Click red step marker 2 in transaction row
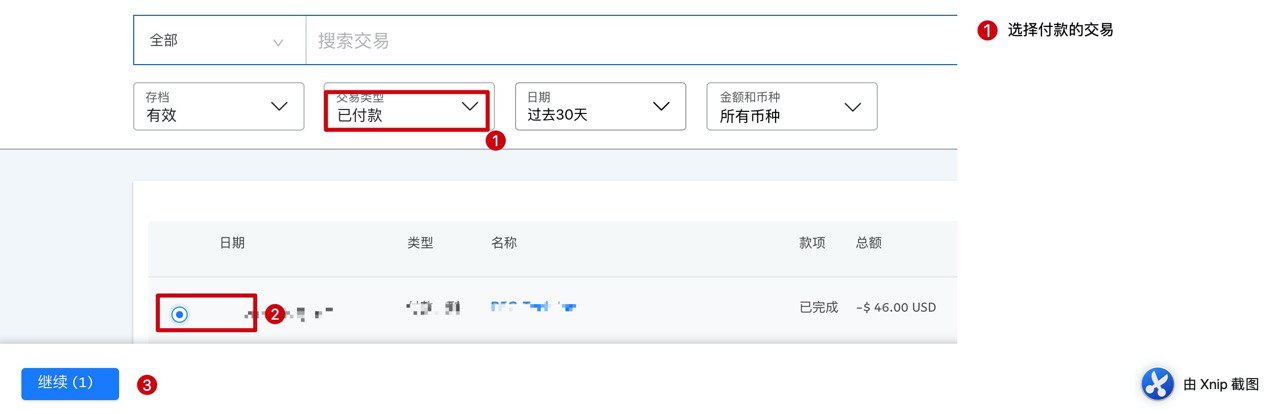The width and height of the screenshot is (1280, 414). tap(274, 315)
